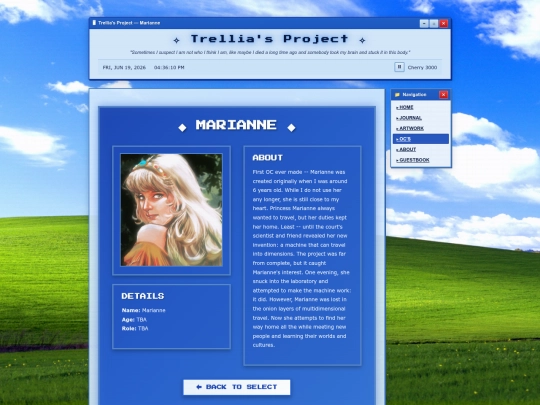Click the Cherry 3000 track label
The height and width of the screenshot is (405, 540).
pyautogui.click(x=422, y=68)
